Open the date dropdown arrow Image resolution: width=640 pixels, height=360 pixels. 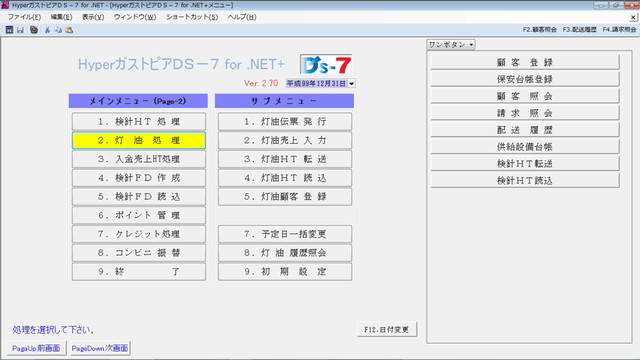(351, 84)
